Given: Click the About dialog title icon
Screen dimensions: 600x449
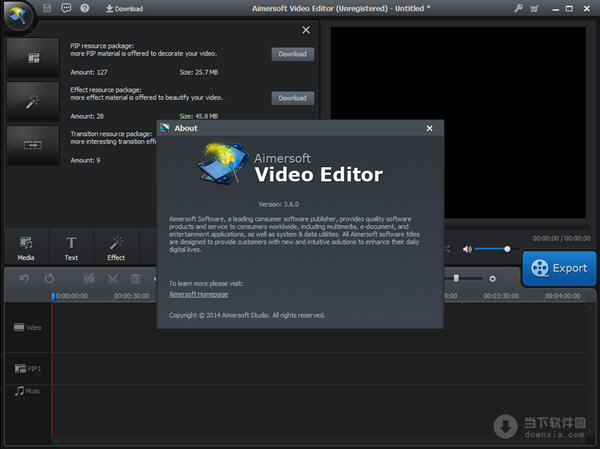Looking at the screenshot, I should coord(165,128).
